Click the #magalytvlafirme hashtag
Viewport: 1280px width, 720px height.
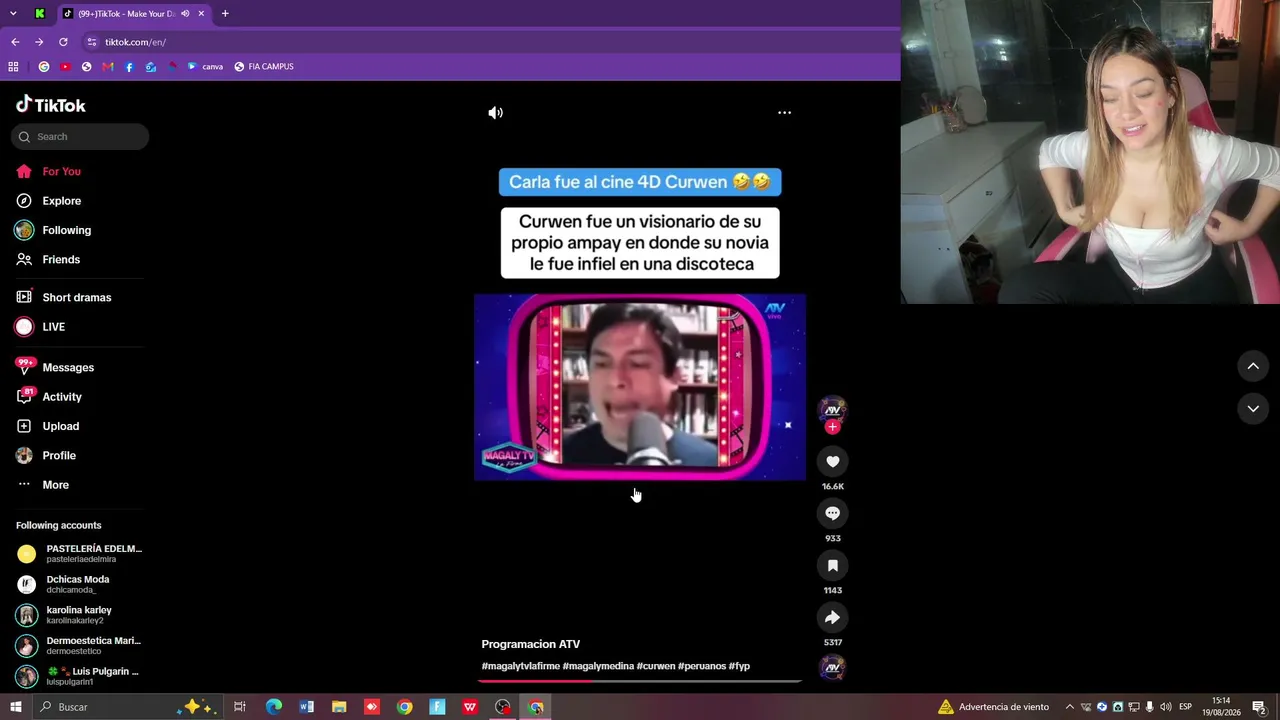pyautogui.click(x=520, y=666)
